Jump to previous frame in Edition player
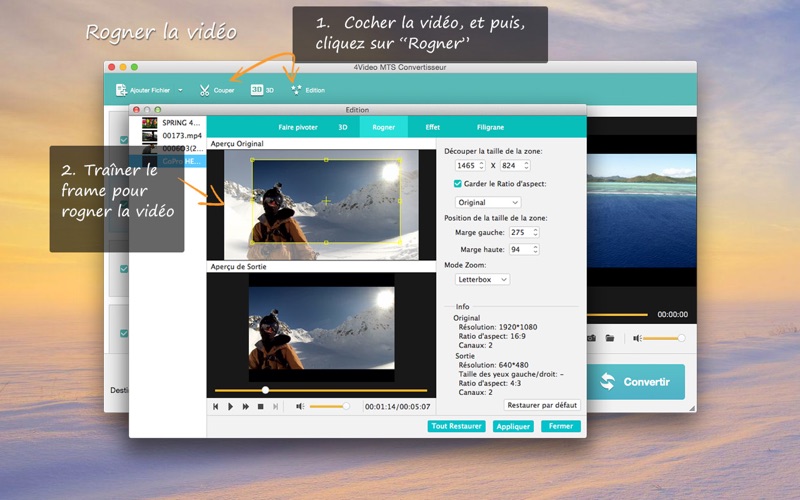 pyautogui.click(x=215, y=407)
